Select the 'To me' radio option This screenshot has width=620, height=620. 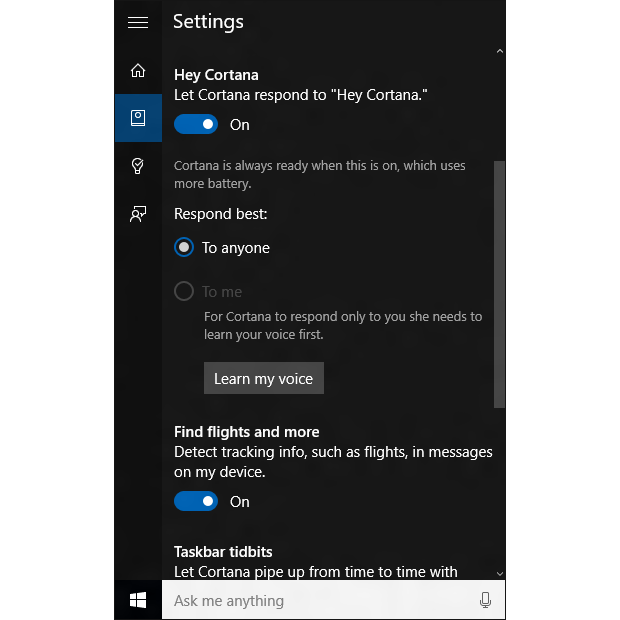pyautogui.click(x=184, y=292)
